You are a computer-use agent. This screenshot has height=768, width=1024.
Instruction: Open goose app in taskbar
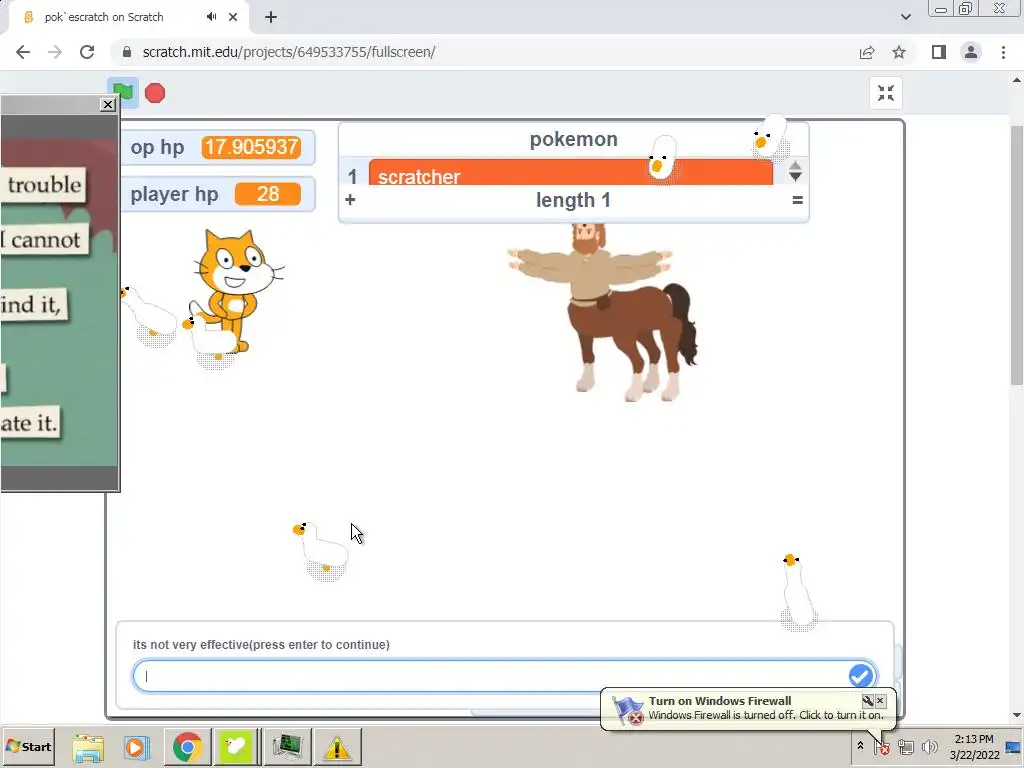[x=236, y=747]
